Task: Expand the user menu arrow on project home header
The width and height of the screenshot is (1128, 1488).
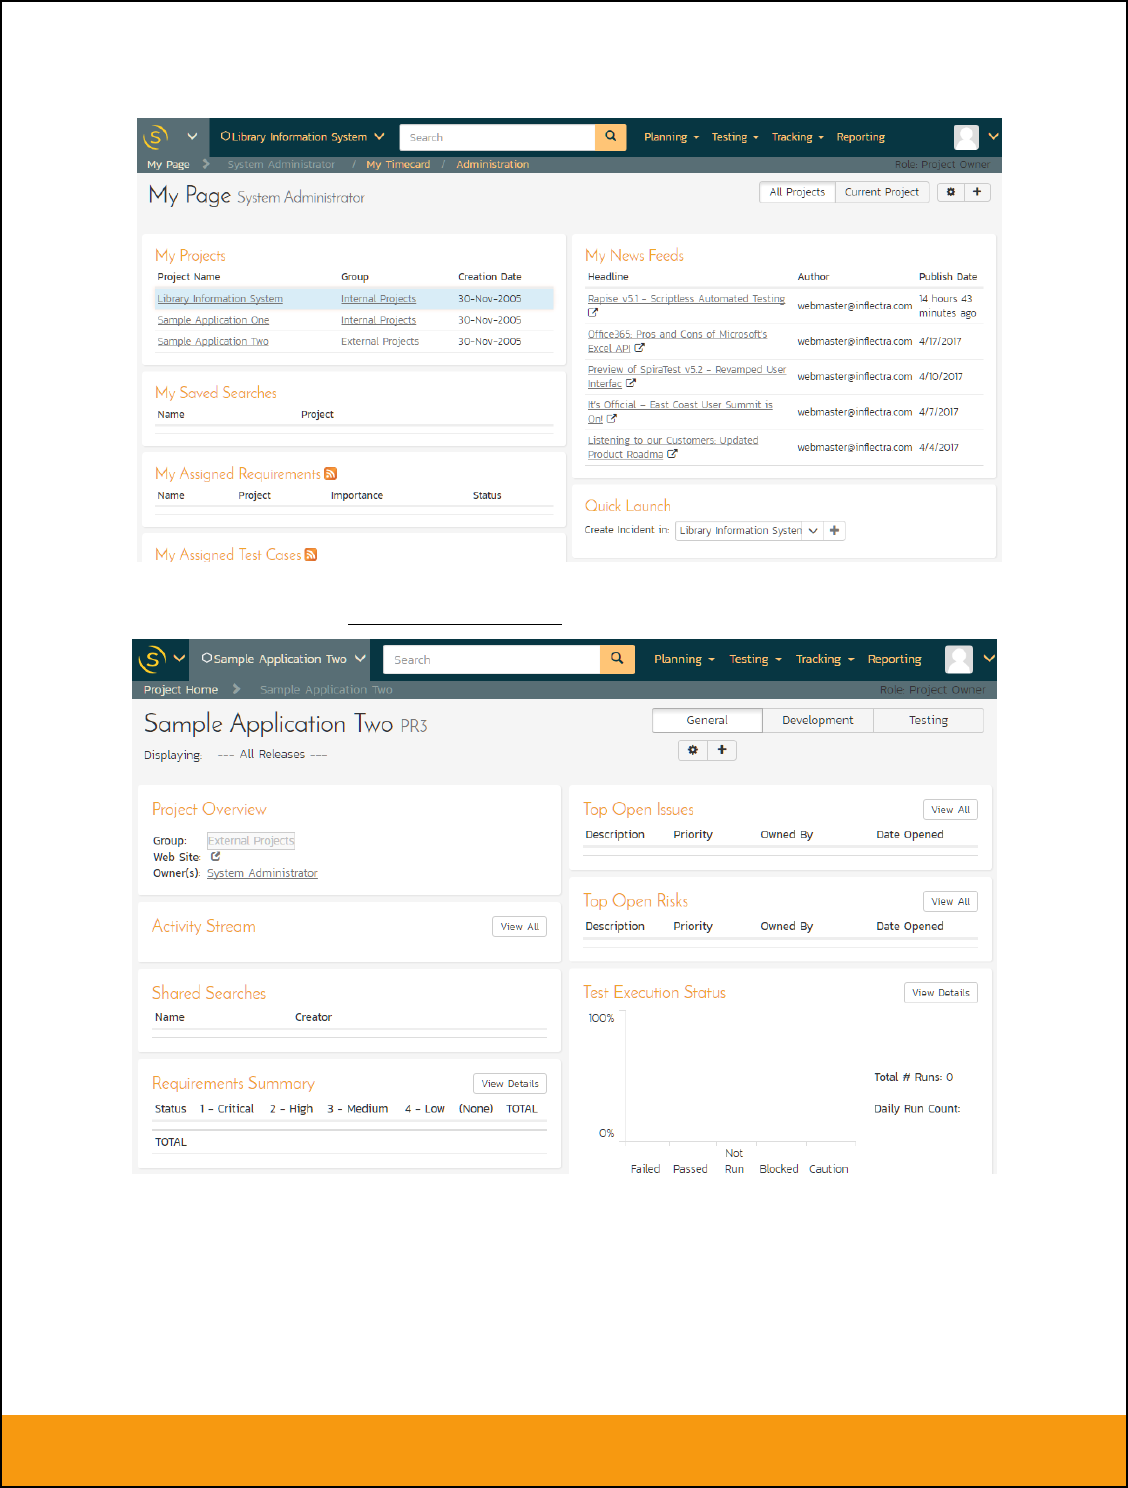Action: click(989, 658)
